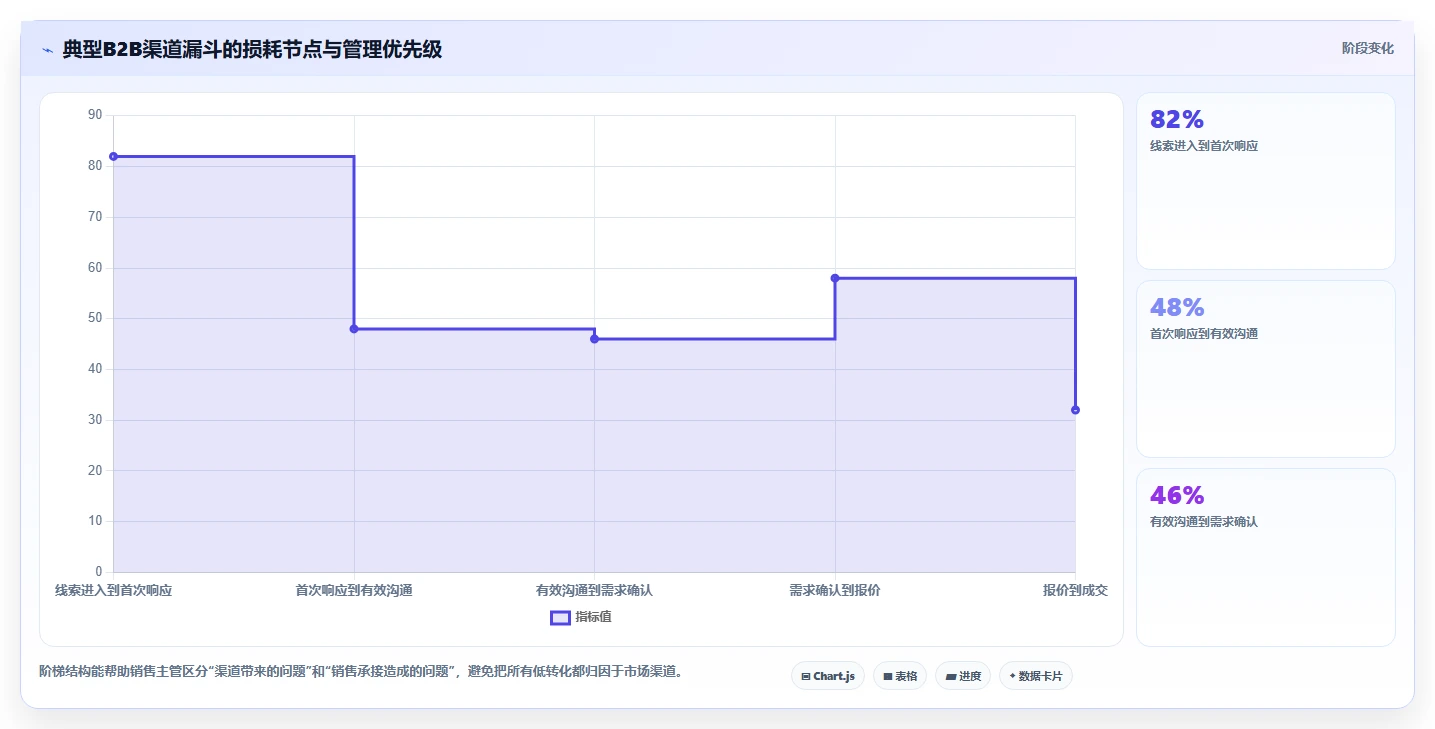This screenshot has width=1435, height=729.
Task: Click the data point at value 58
Action: coord(835,278)
